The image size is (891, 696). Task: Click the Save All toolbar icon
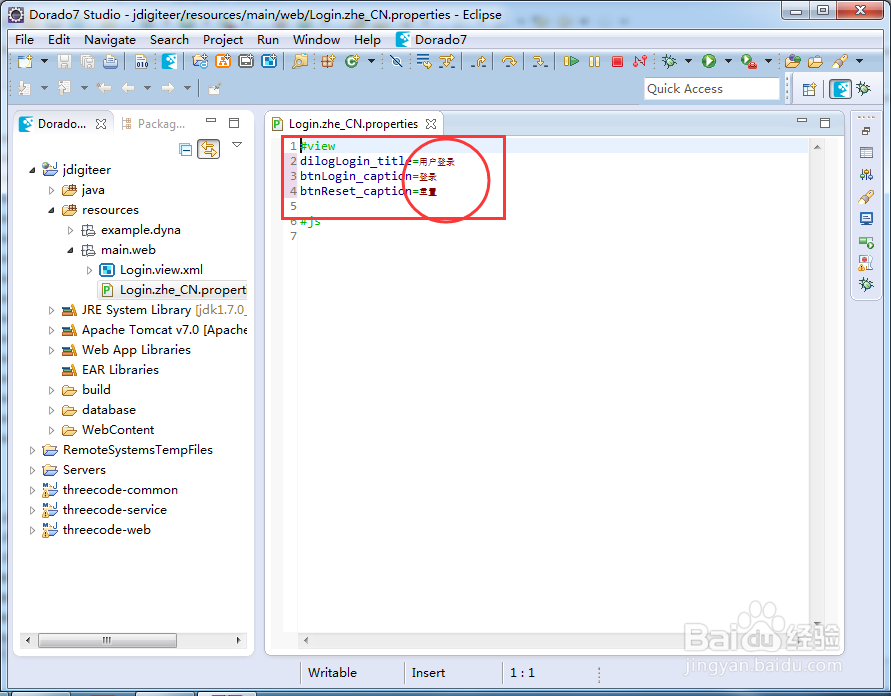pos(87,61)
